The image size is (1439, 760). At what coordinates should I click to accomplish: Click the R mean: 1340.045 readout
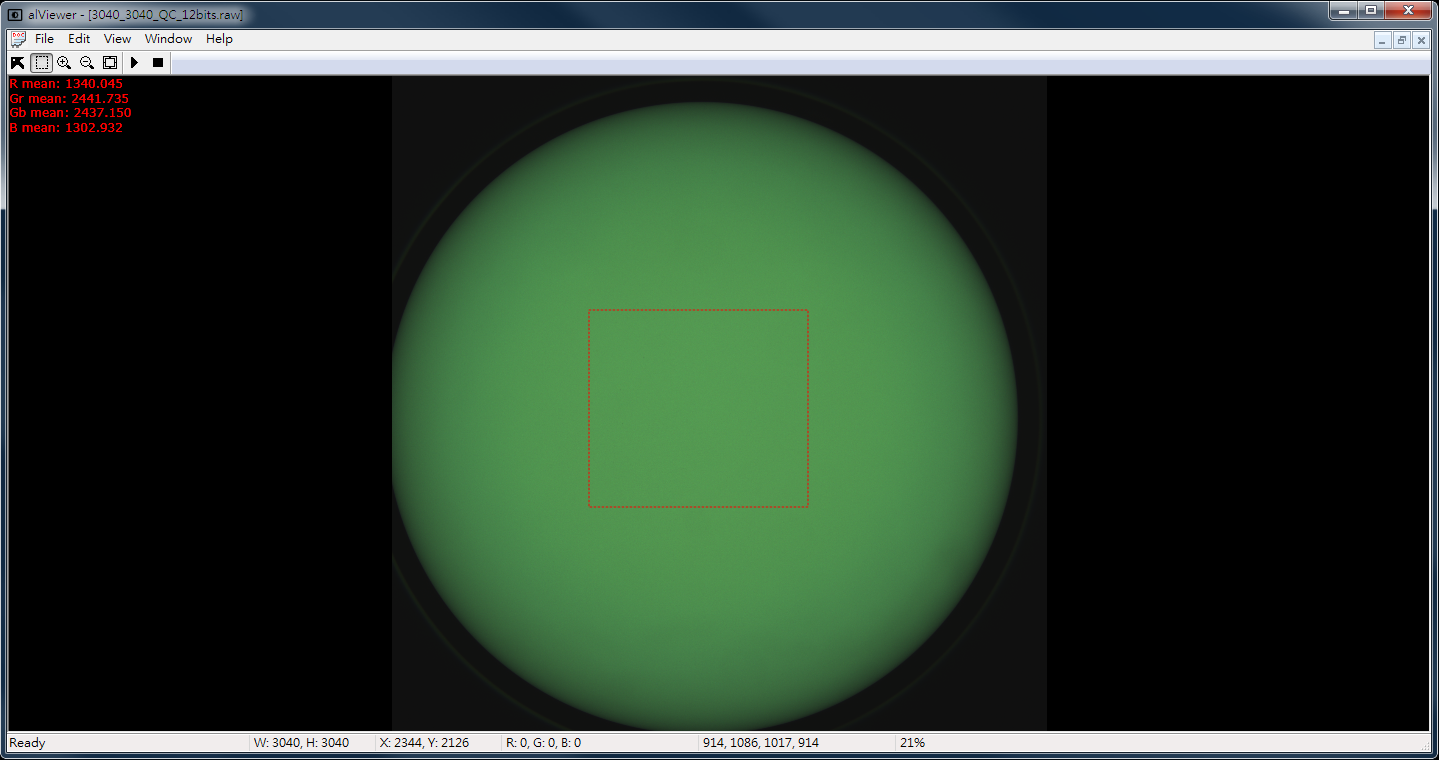pyautogui.click(x=66, y=84)
